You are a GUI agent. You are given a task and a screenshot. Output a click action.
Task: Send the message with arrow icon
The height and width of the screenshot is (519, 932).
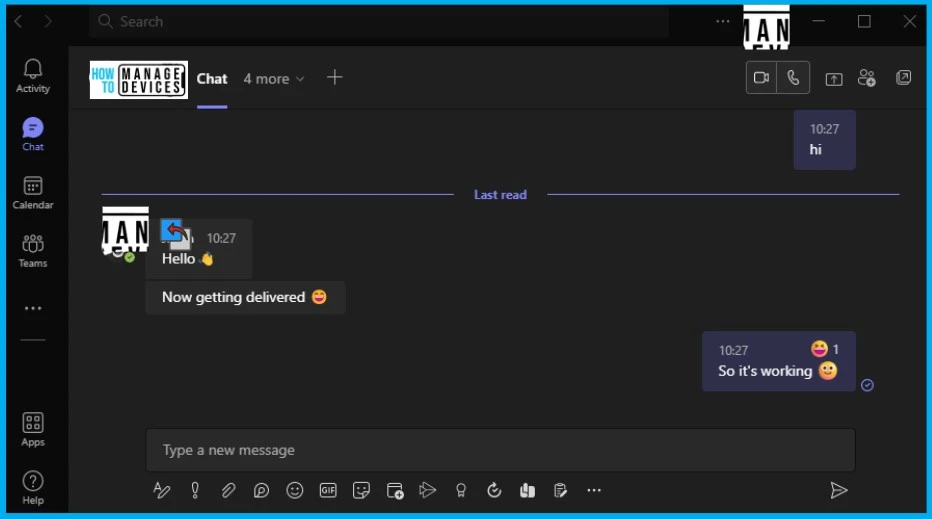coord(839,490)
